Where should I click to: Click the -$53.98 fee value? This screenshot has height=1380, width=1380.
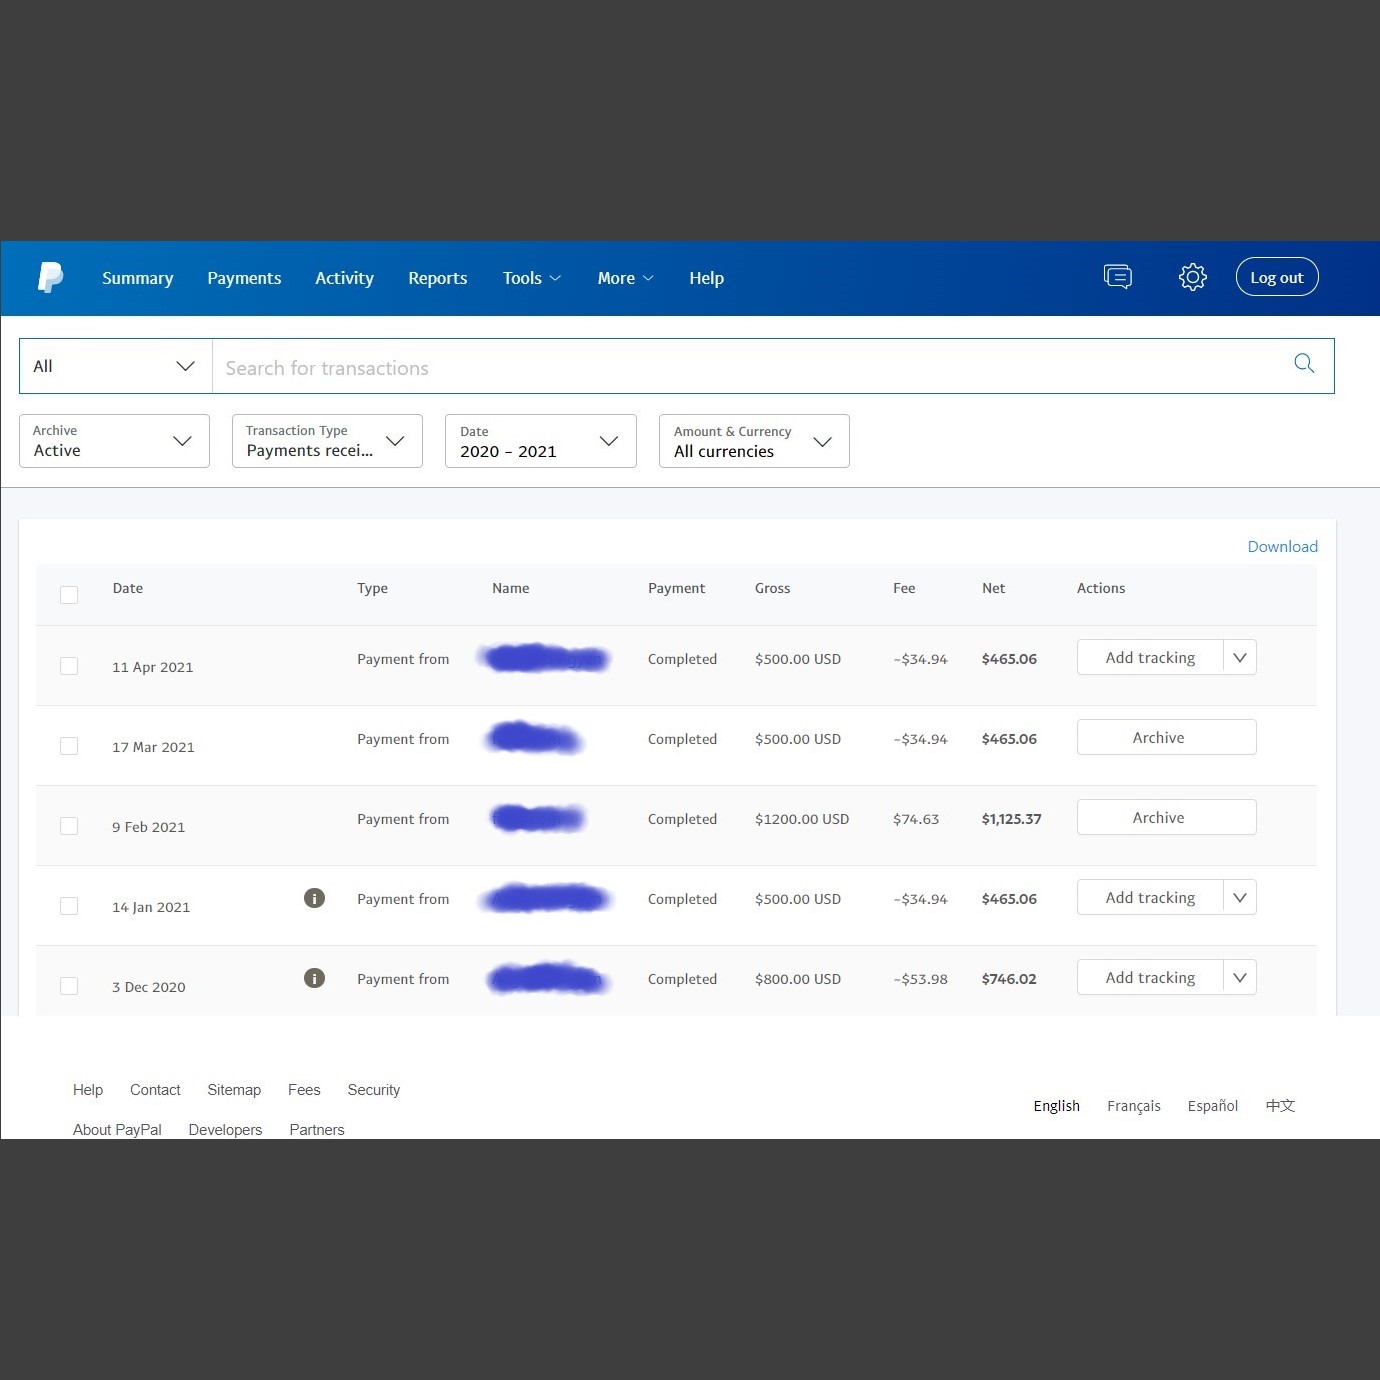[x=920, y=979]
